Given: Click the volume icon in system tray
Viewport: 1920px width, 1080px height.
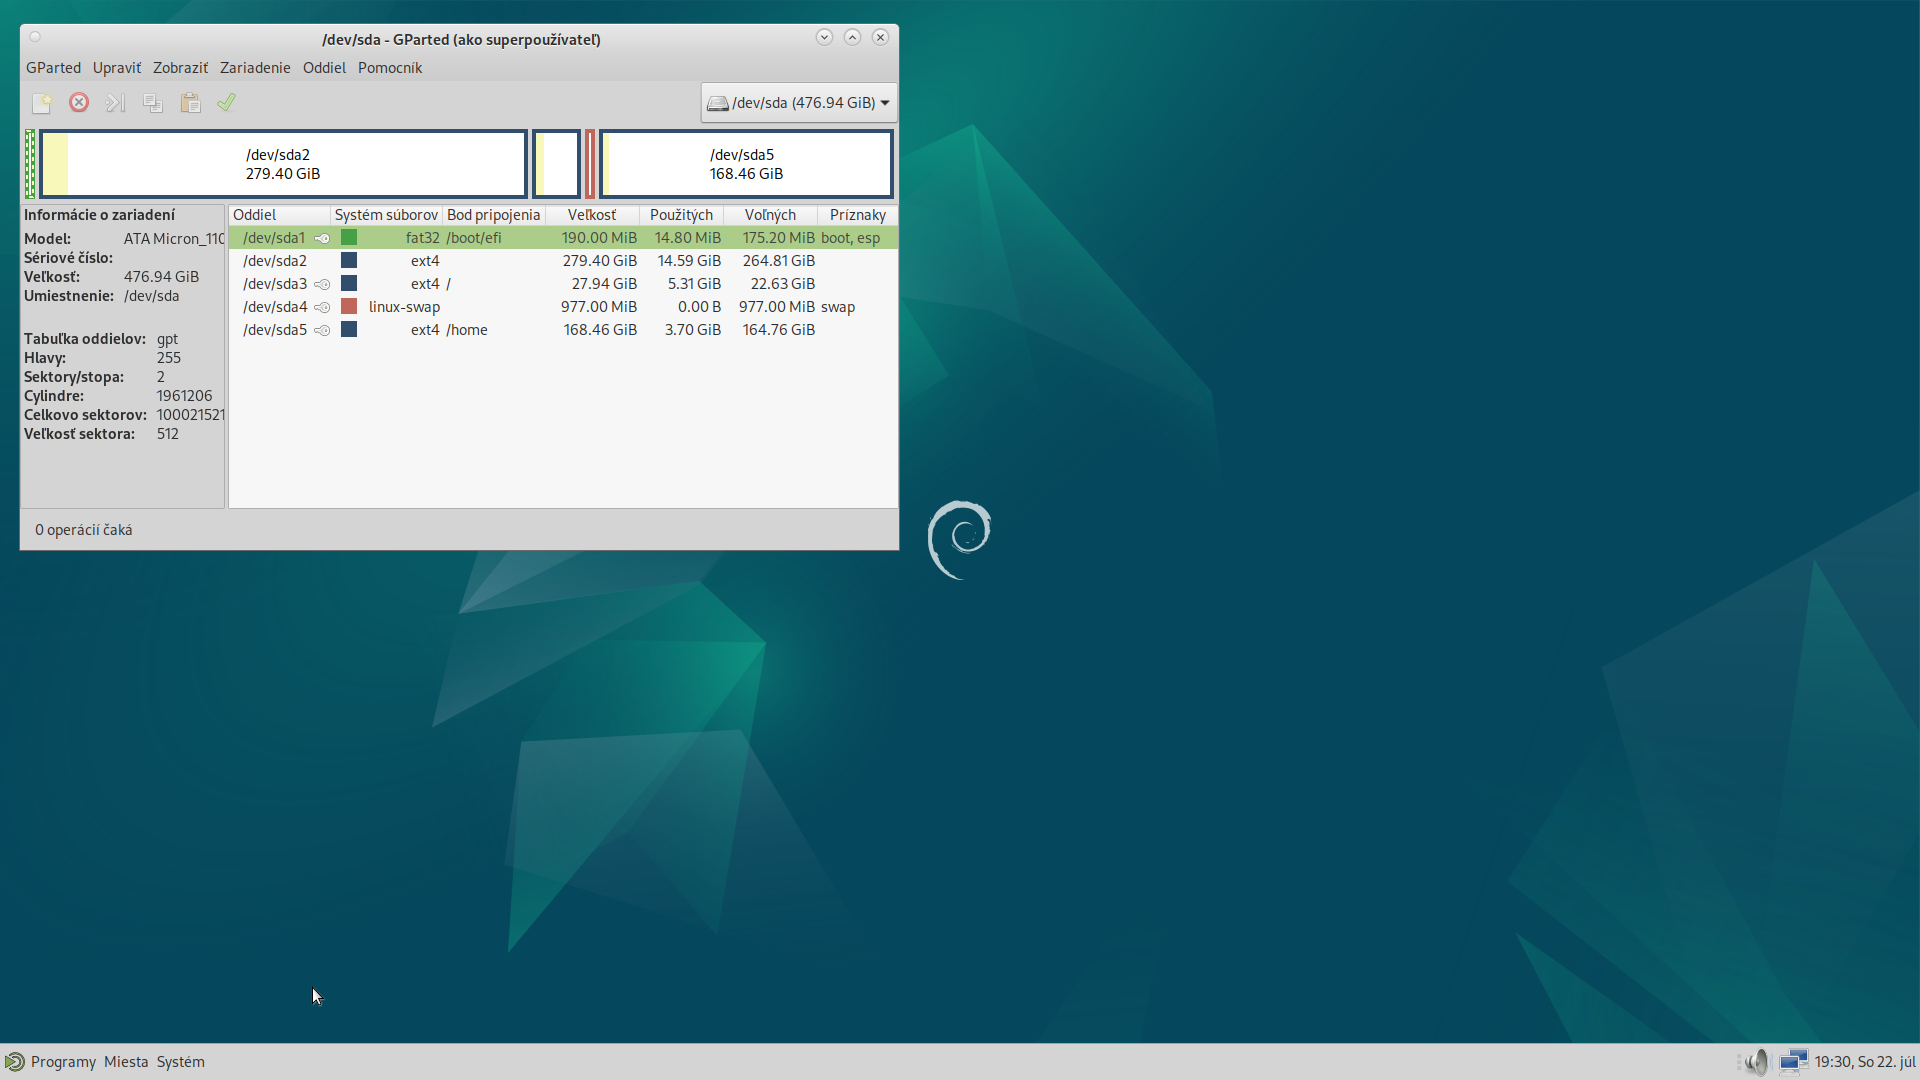Looking at the screenshot, I should click(1757, 1062).
